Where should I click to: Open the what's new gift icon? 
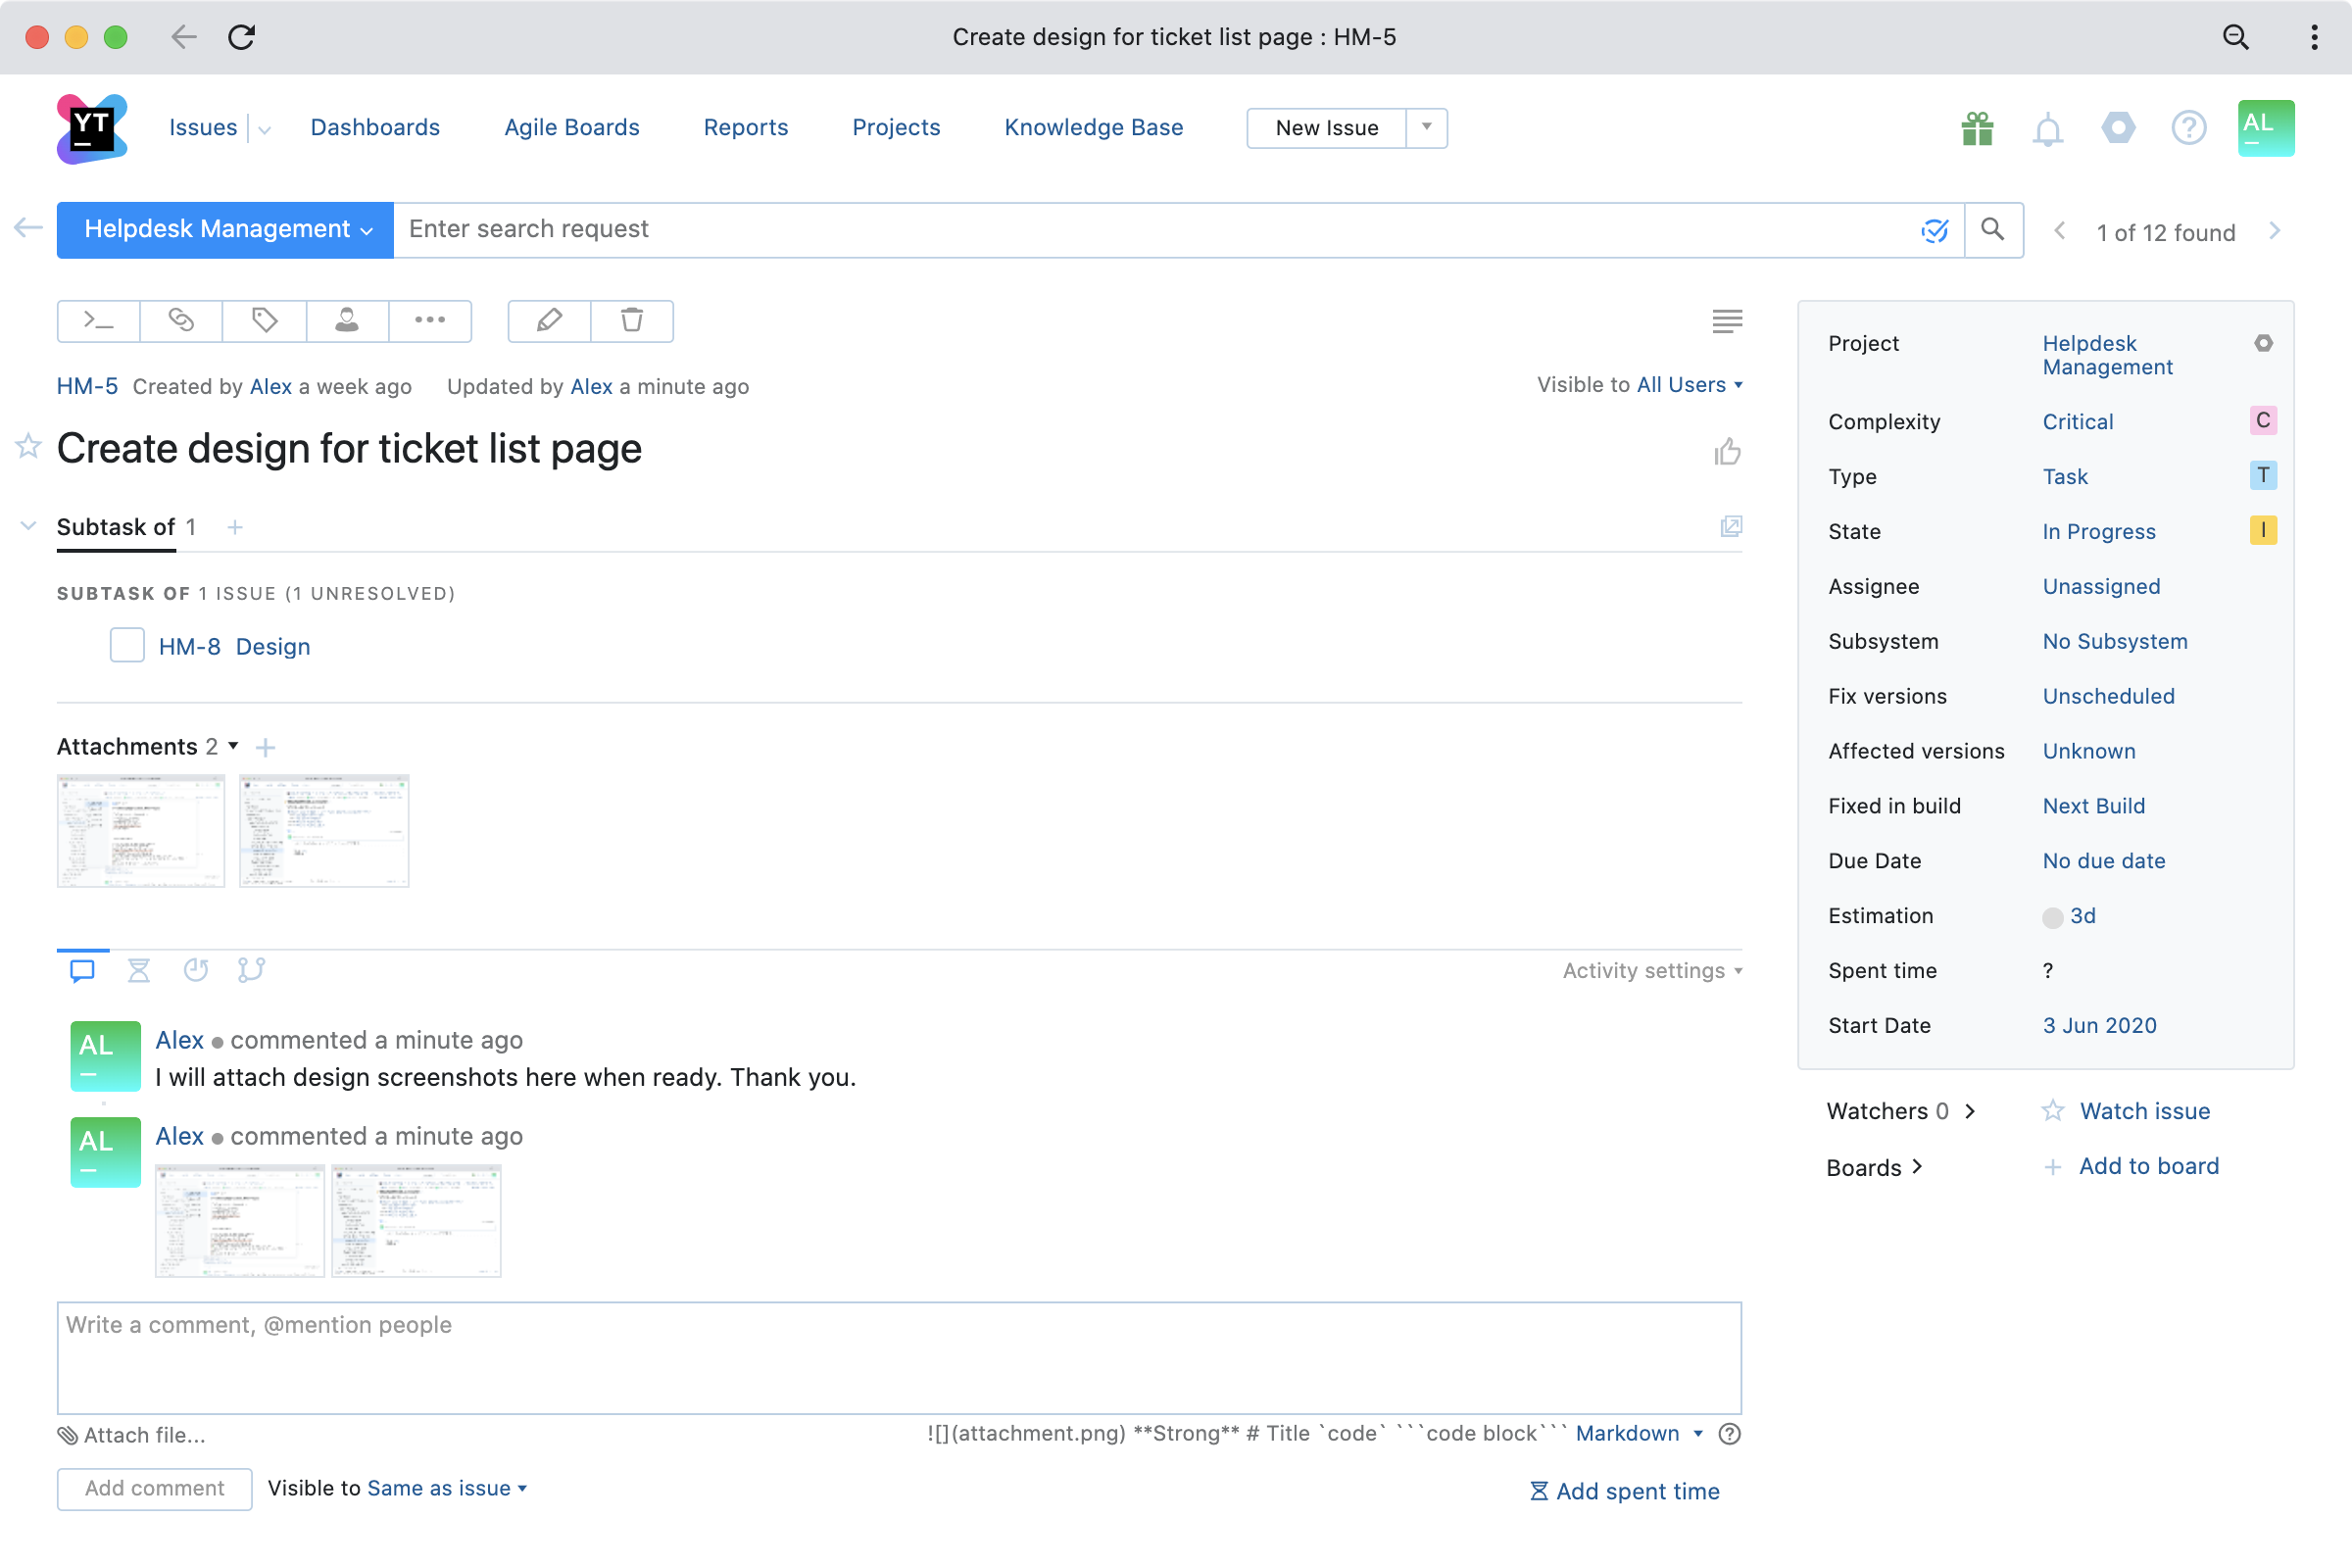point(1977,129)
